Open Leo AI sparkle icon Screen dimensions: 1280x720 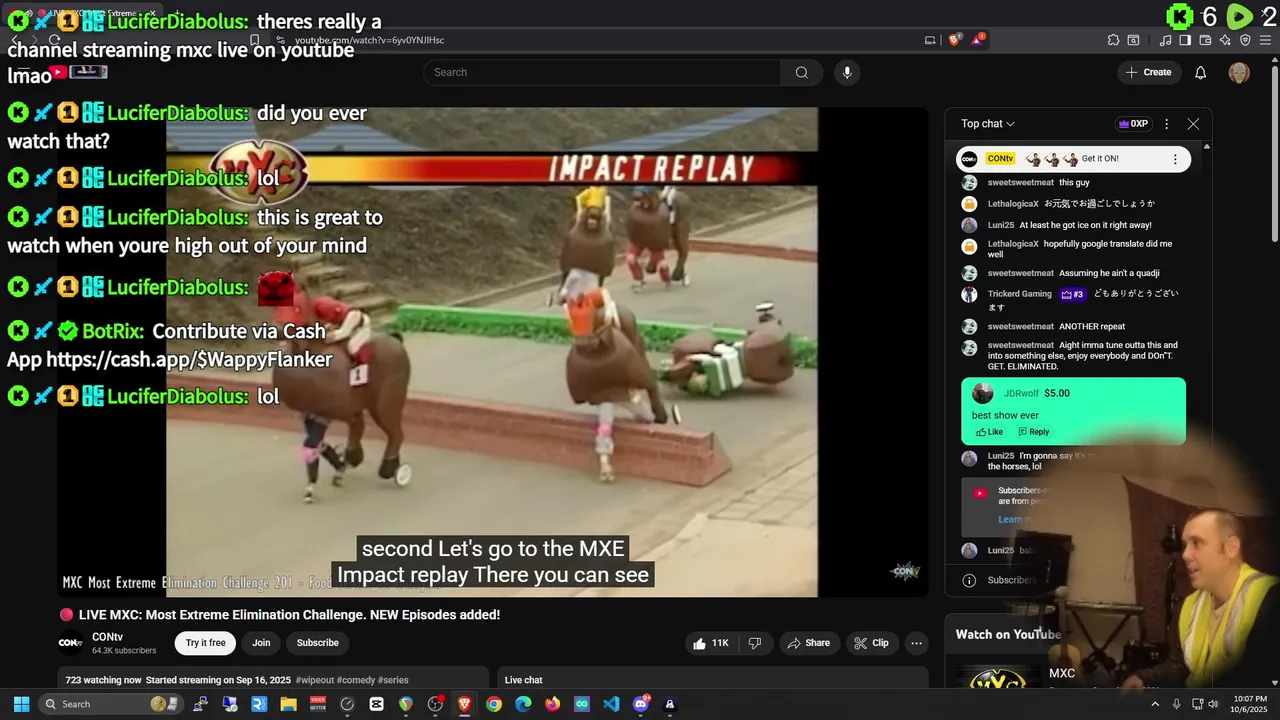click(1225, 40)
